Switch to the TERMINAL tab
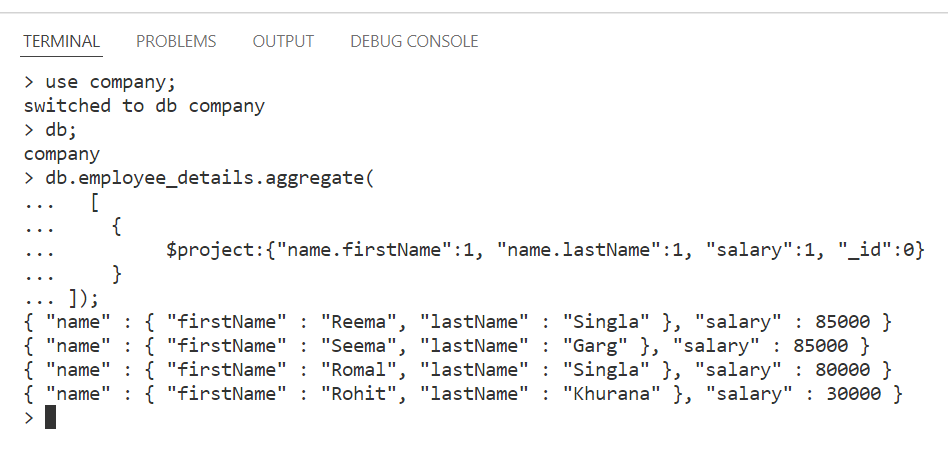 click(x=61, y=42)
